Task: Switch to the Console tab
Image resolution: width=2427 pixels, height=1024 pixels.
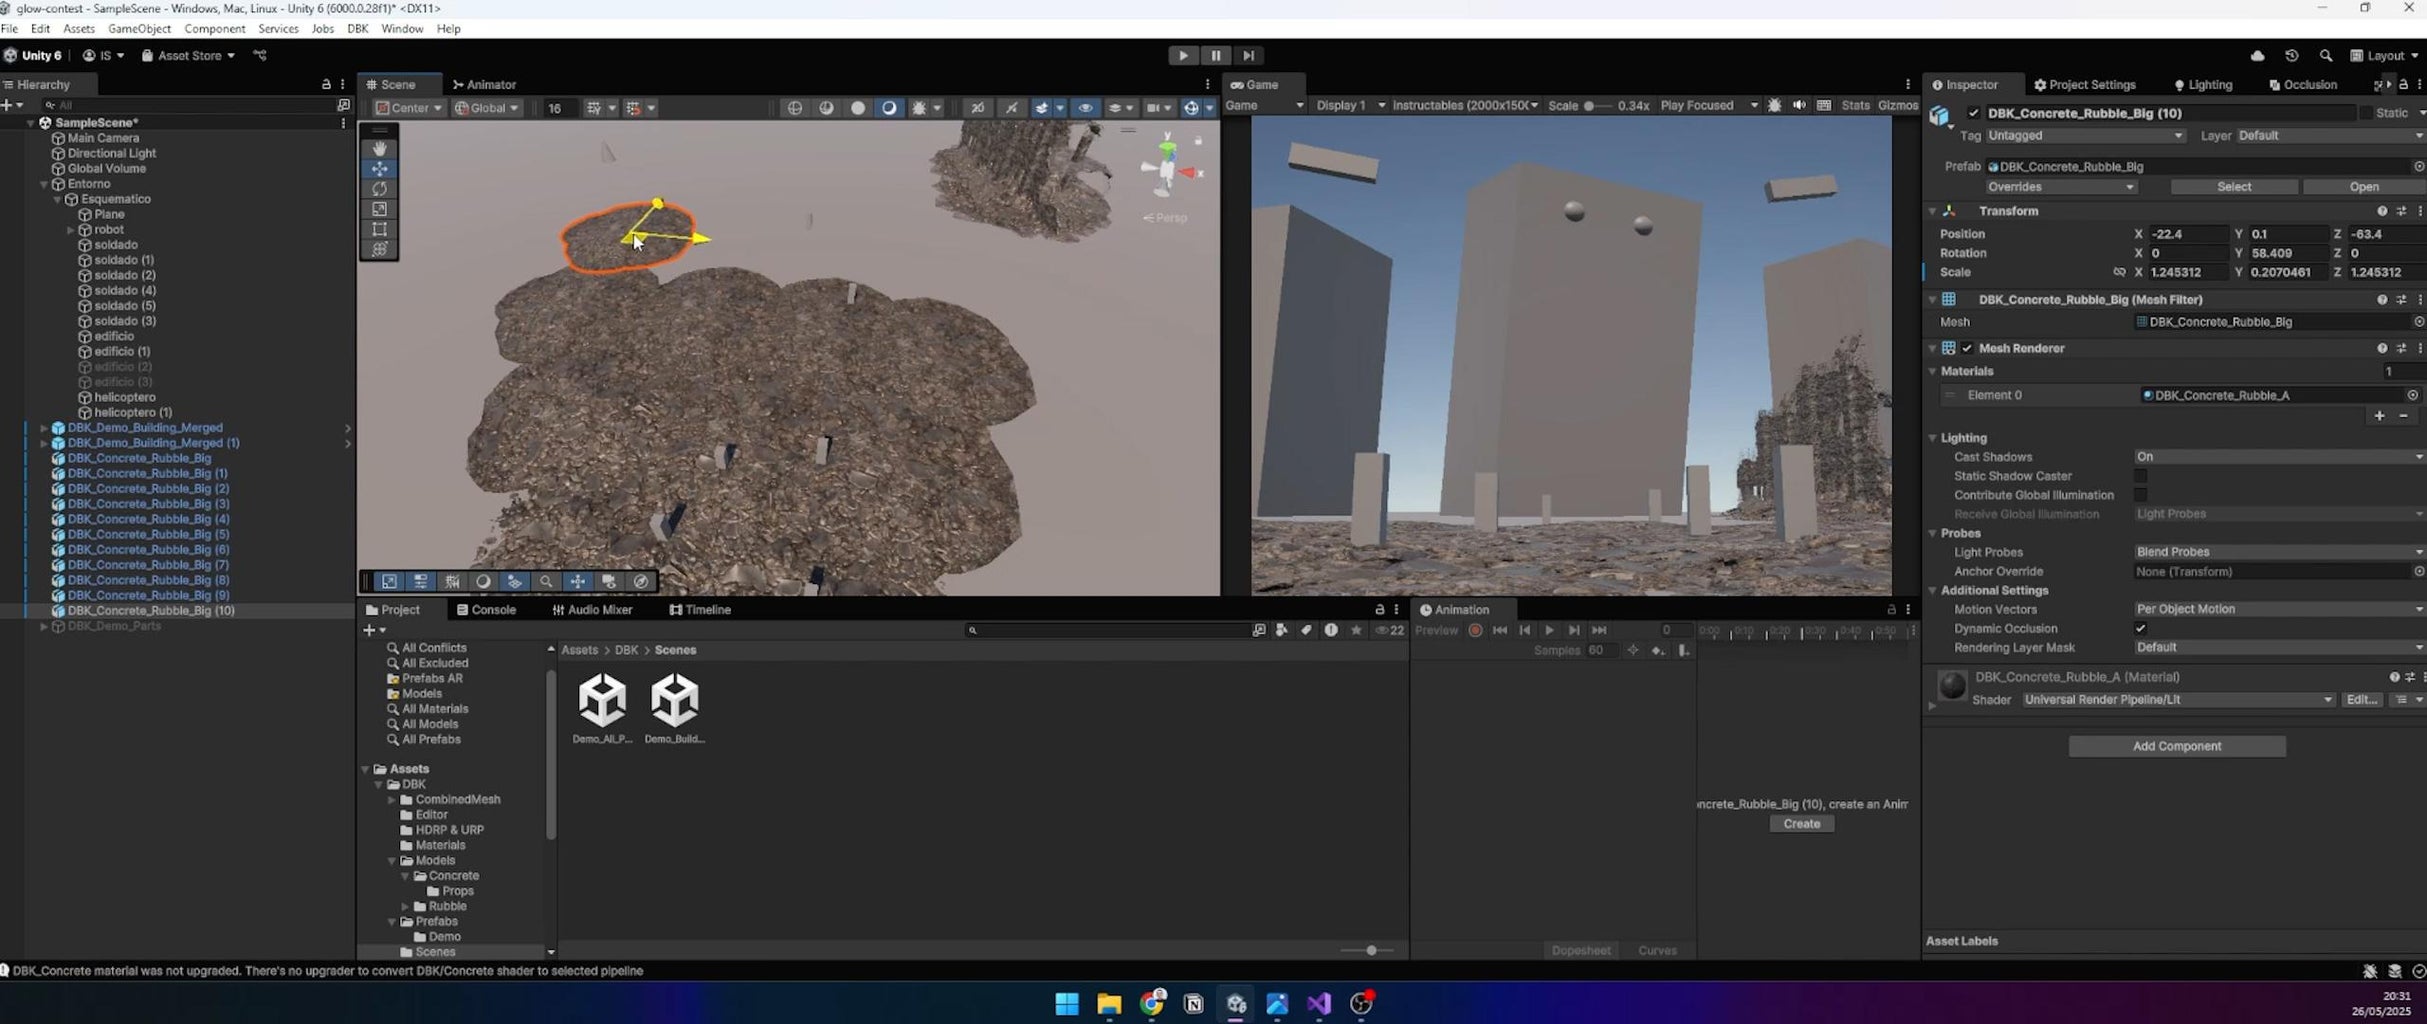Action: click(486, 610)
